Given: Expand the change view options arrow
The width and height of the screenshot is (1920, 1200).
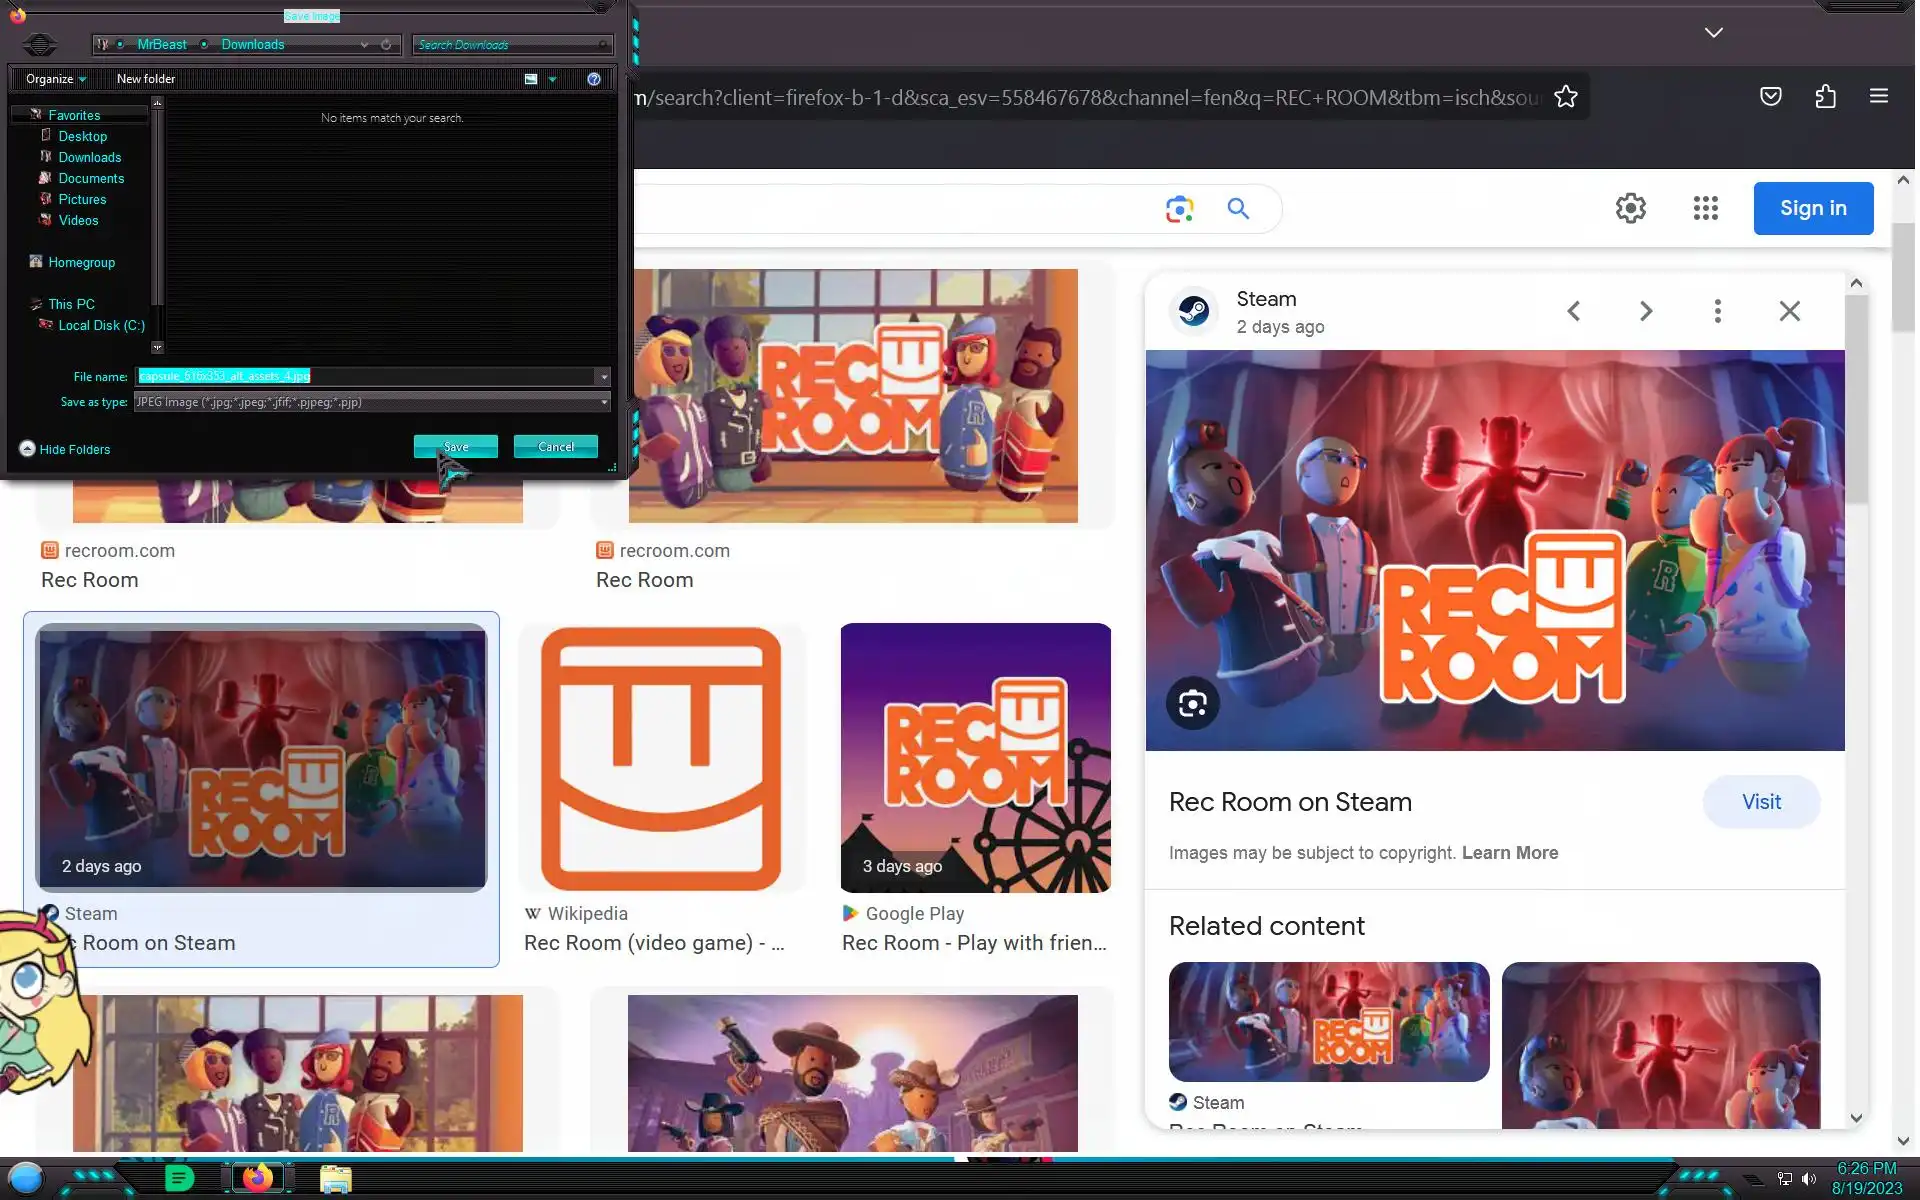Looking at the screenshot, I should click(x=552, y=79).
